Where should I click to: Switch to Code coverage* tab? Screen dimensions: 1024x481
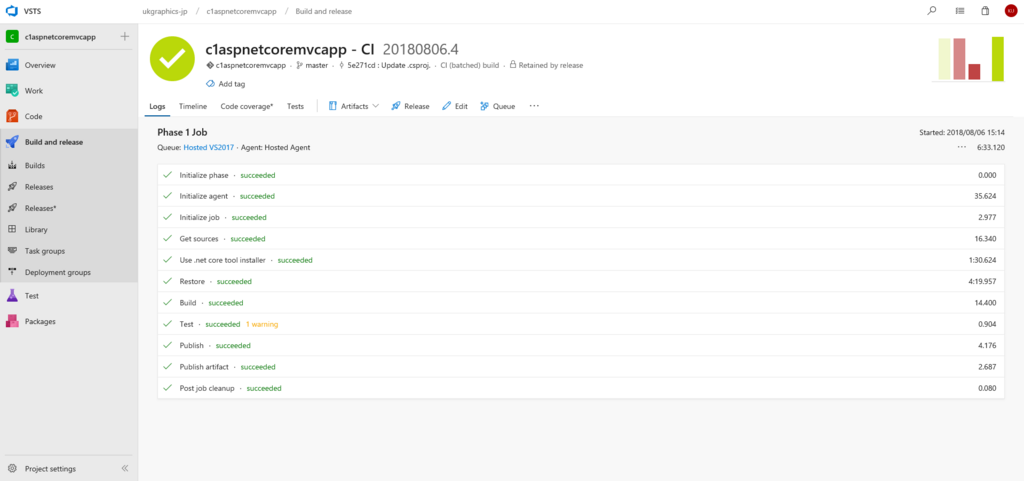click(247, 106)
